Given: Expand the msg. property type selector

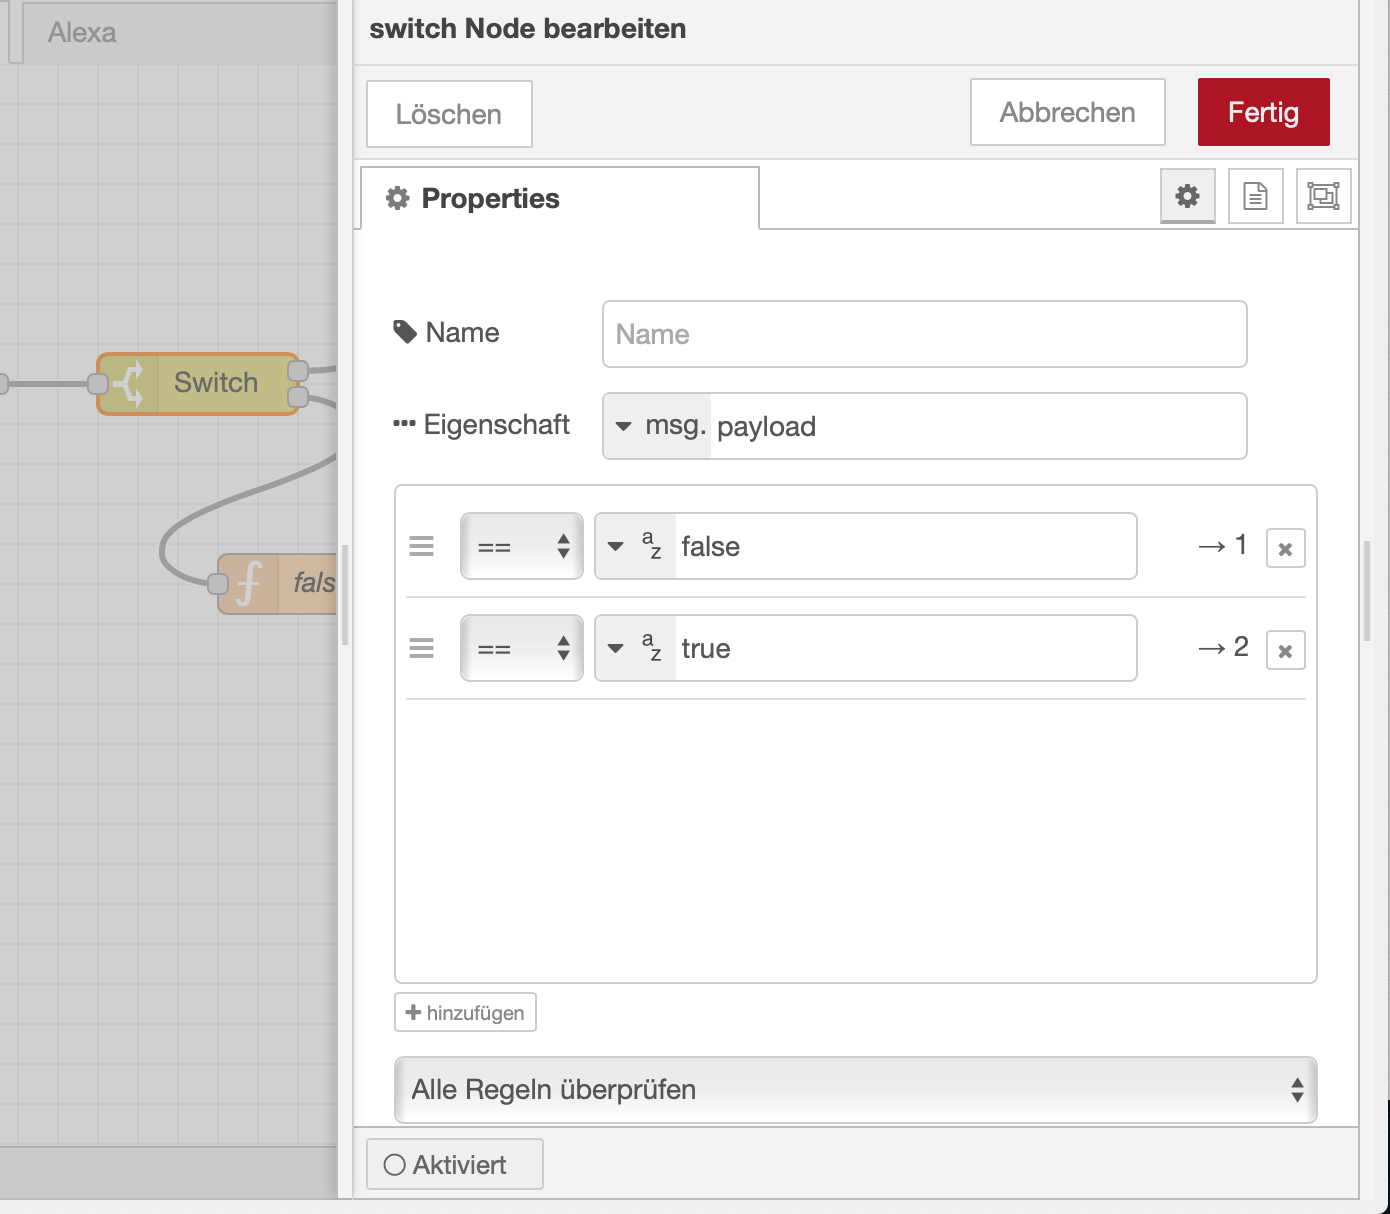Looking at the screenshot, I should click(657, 426).
